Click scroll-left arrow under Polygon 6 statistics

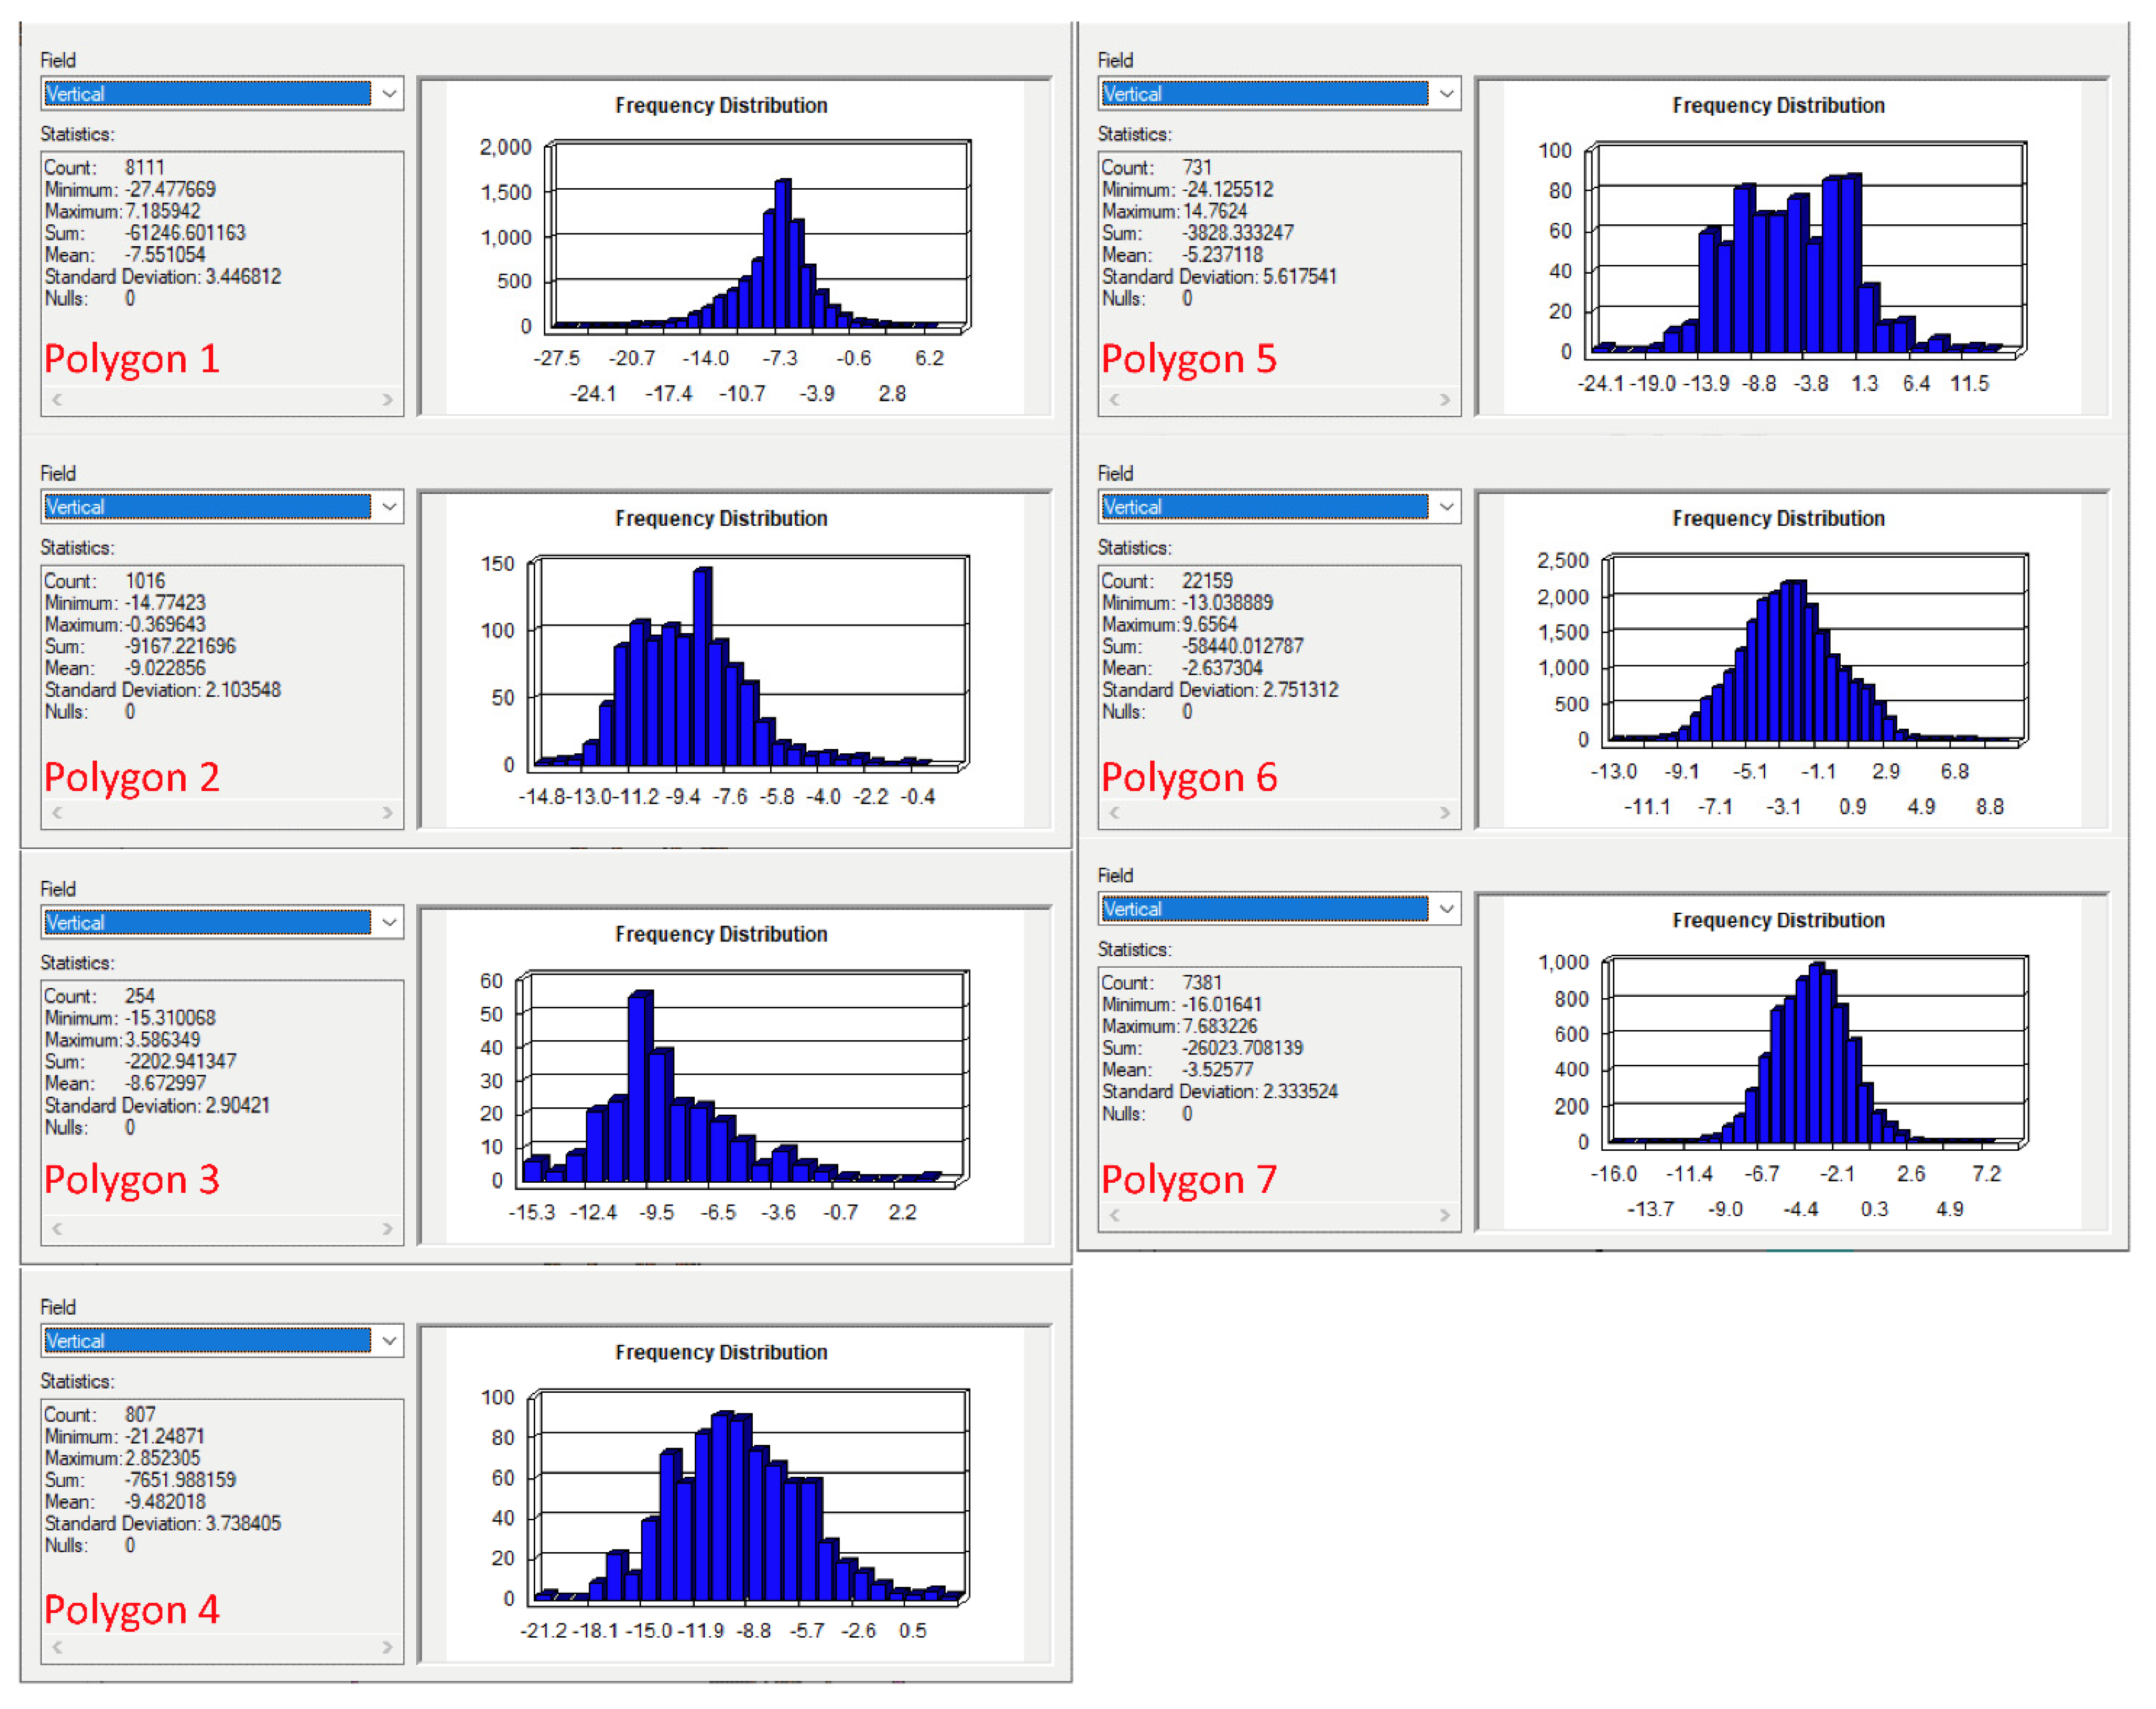click(x=1114, y=813)
